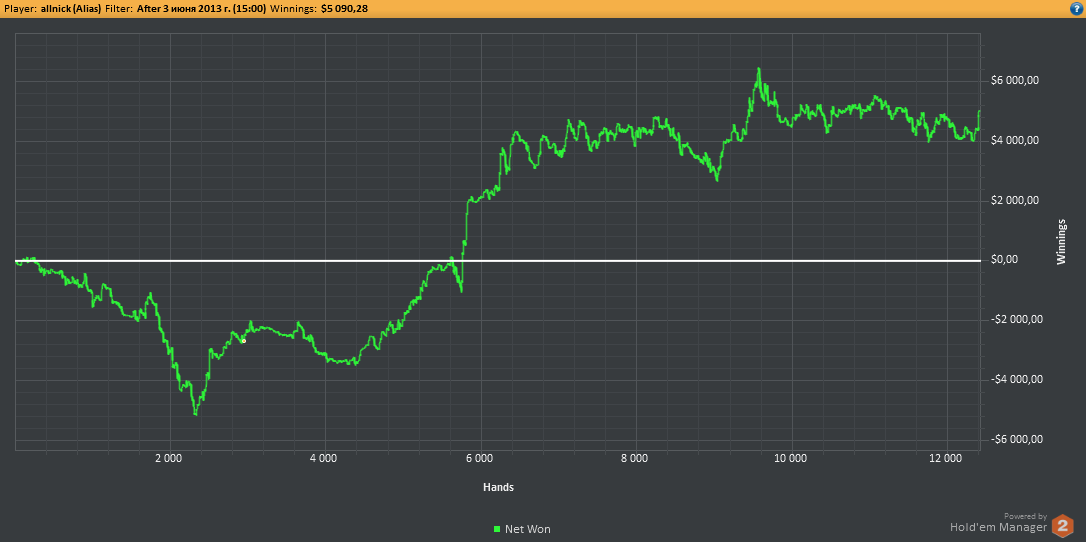Select the yellow marker dot on the graph line
Image resolution: width=1086 pixels, height=542 pixels.
pos(243,341)
